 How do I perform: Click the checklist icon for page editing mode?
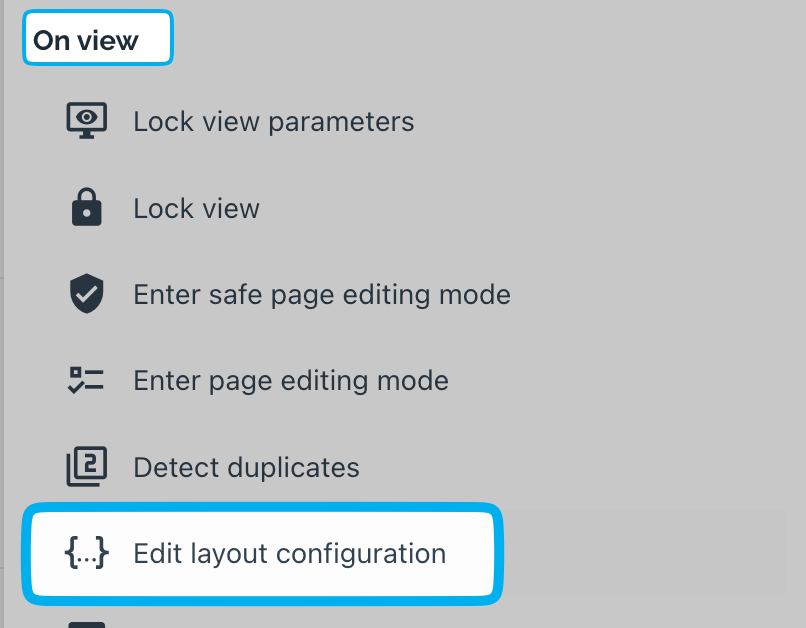coord(86,380)
